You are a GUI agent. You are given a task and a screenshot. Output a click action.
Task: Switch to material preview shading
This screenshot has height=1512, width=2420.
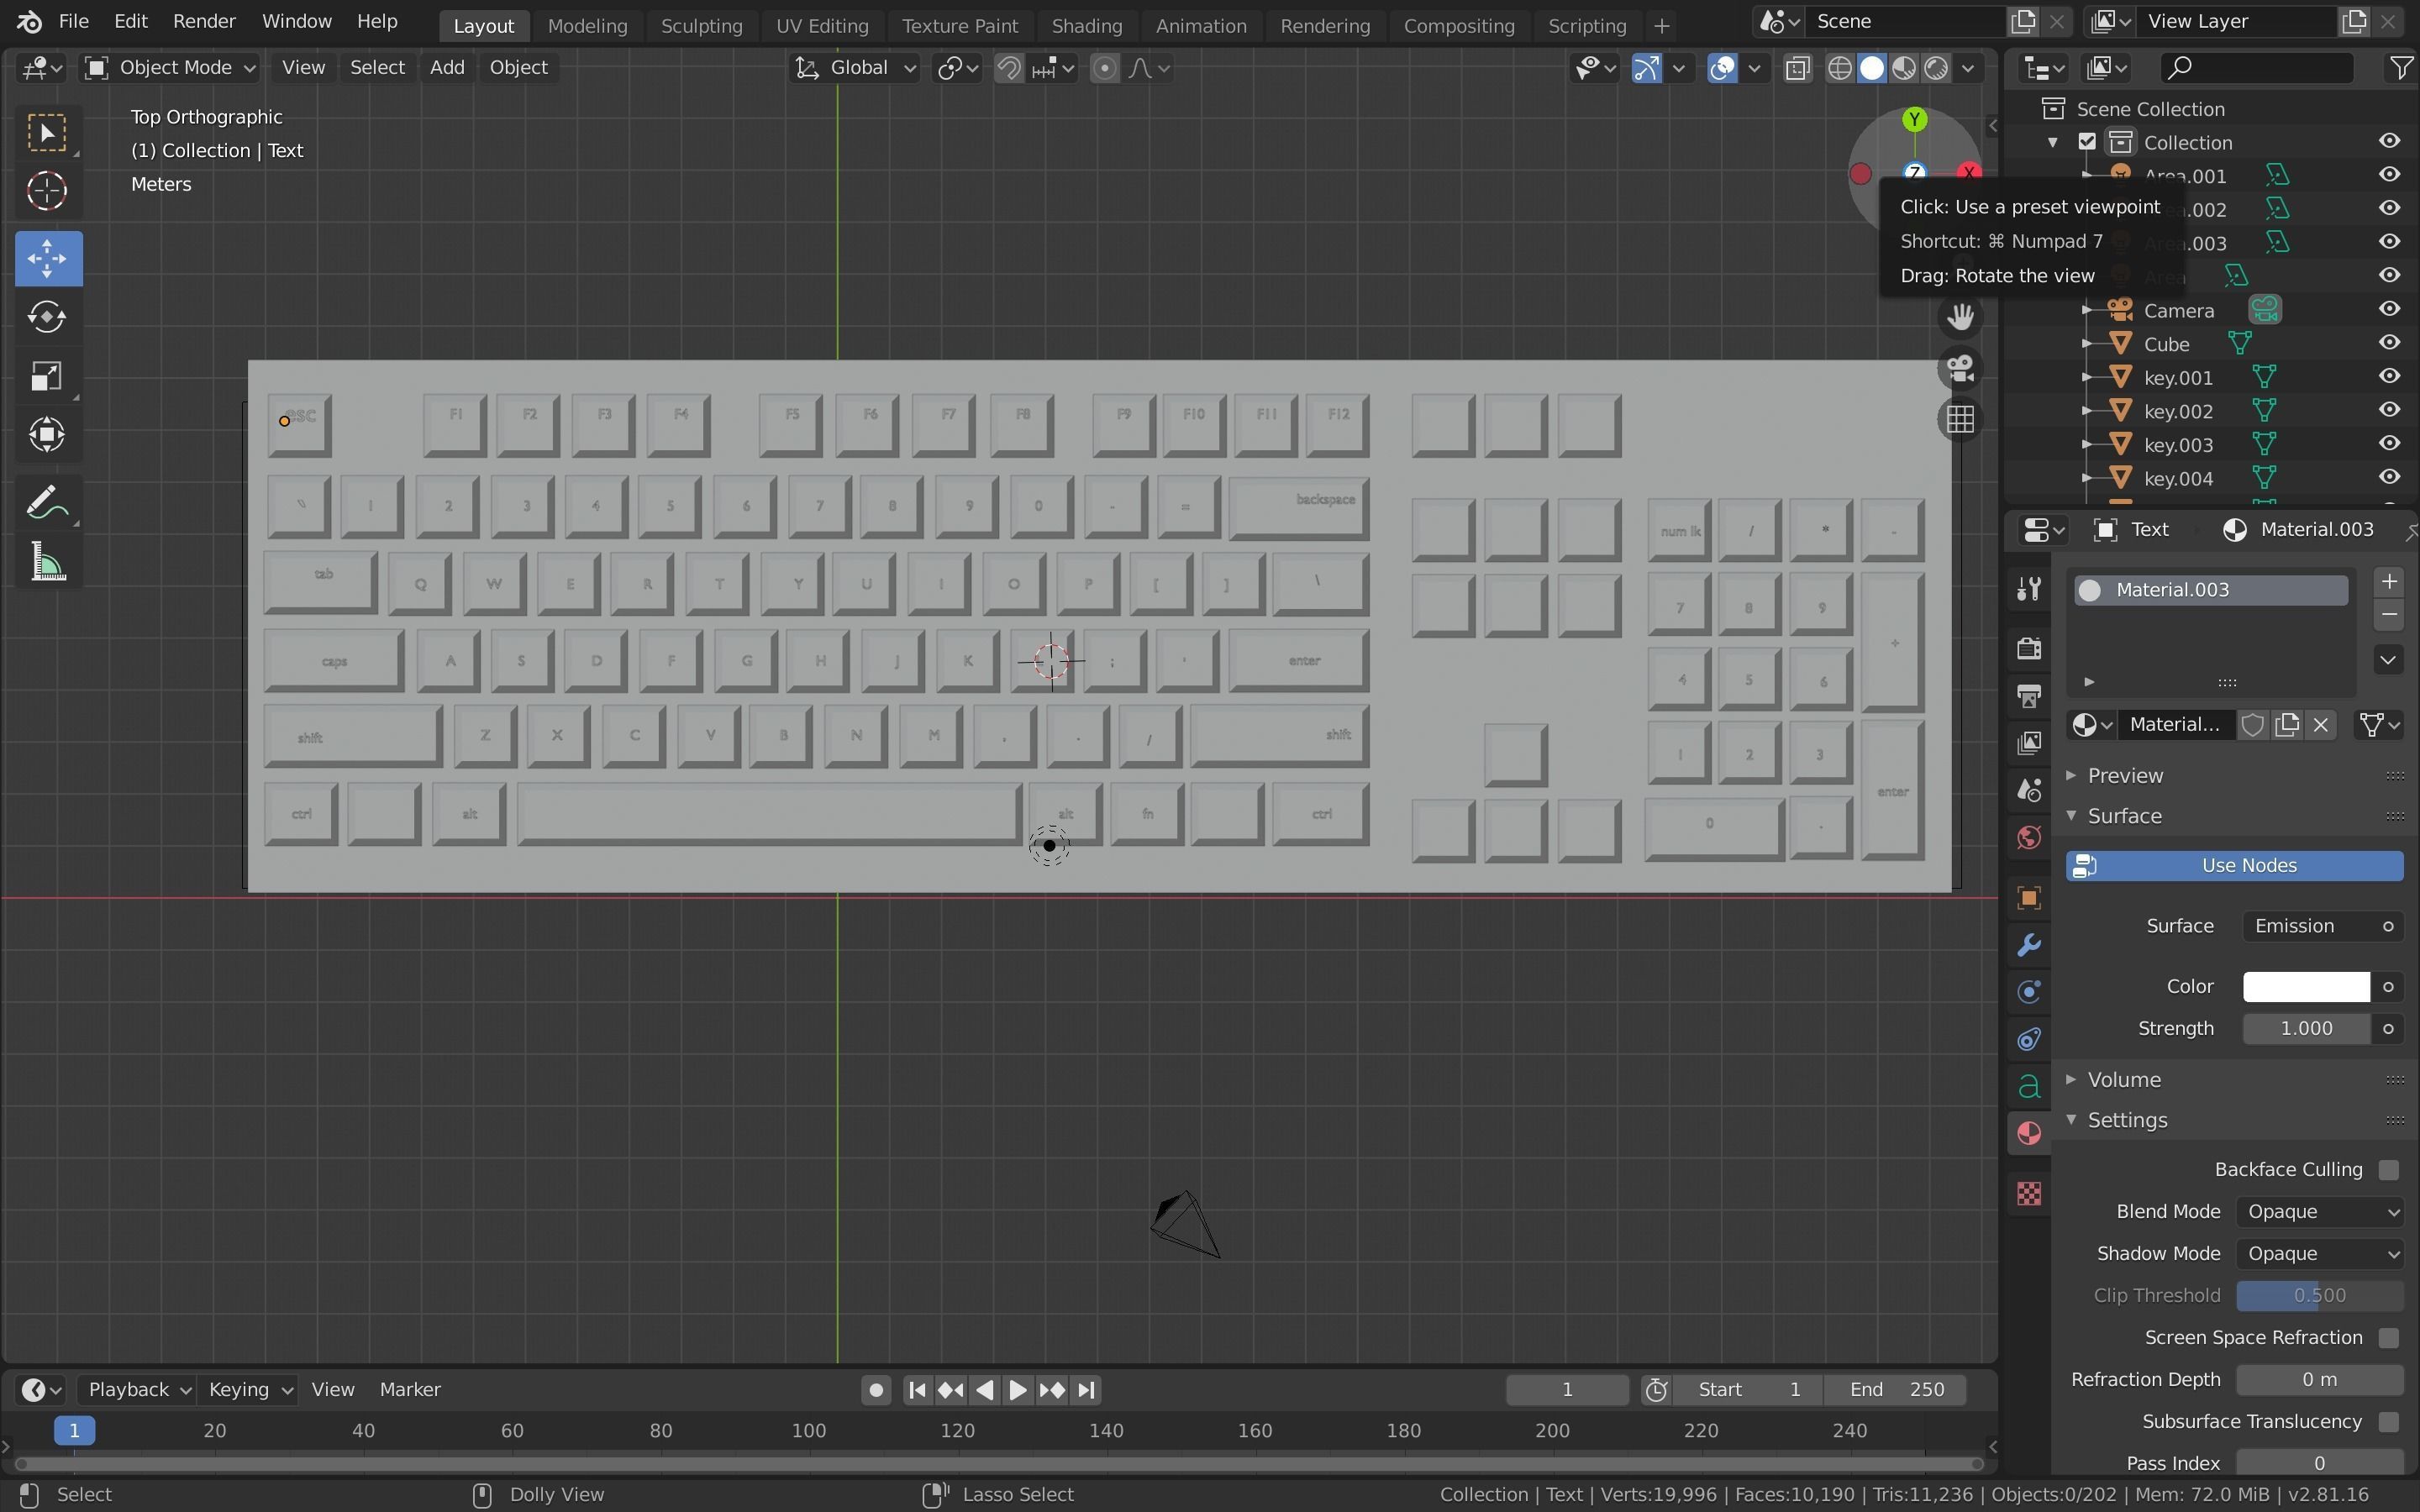(1904, 68)
